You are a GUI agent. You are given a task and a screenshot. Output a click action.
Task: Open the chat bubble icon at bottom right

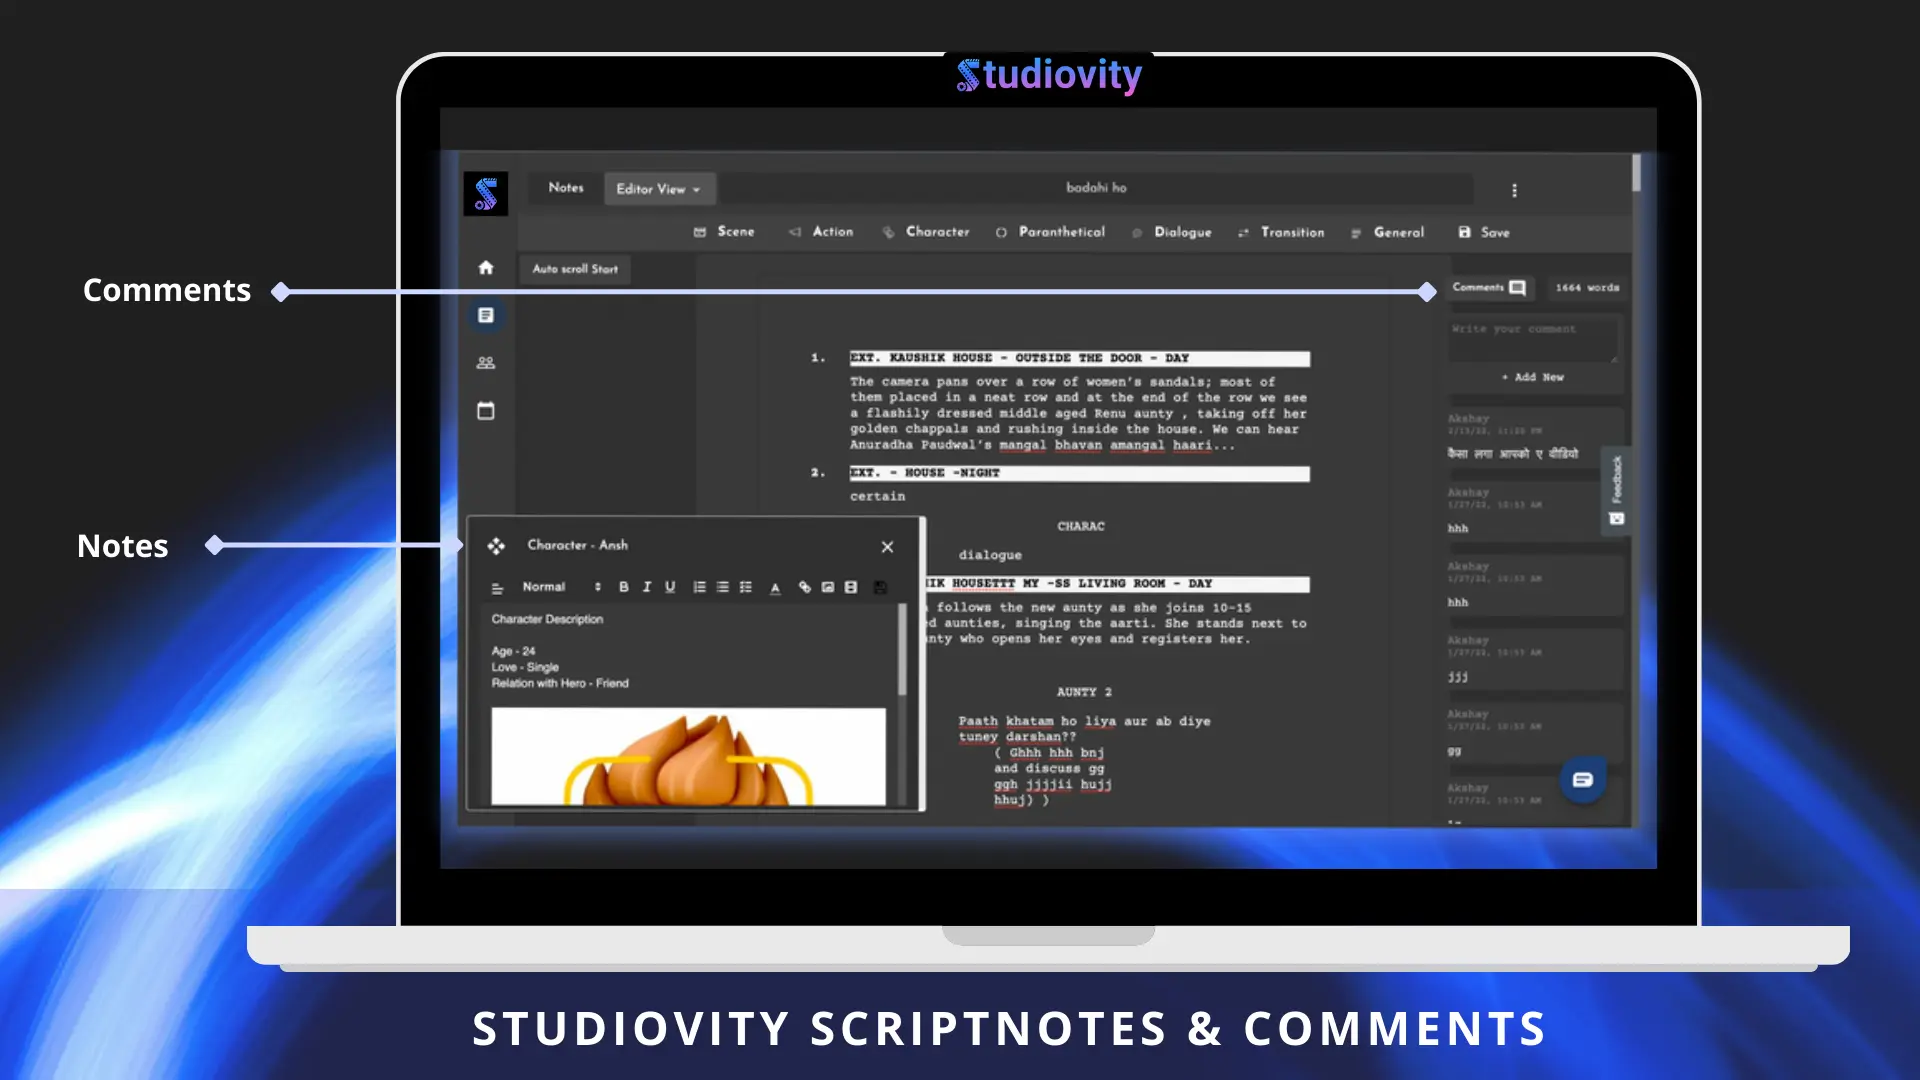point(1583,779)
